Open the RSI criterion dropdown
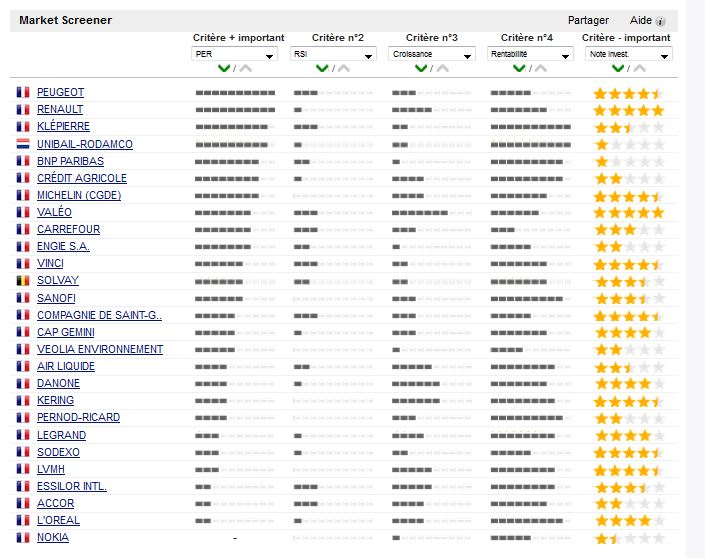This screenshot has height=558, width=705. tap(333, 54)
